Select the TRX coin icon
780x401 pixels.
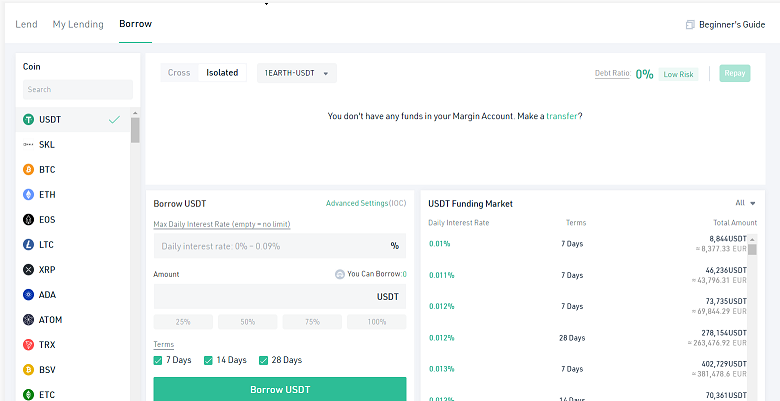(28, 344)
